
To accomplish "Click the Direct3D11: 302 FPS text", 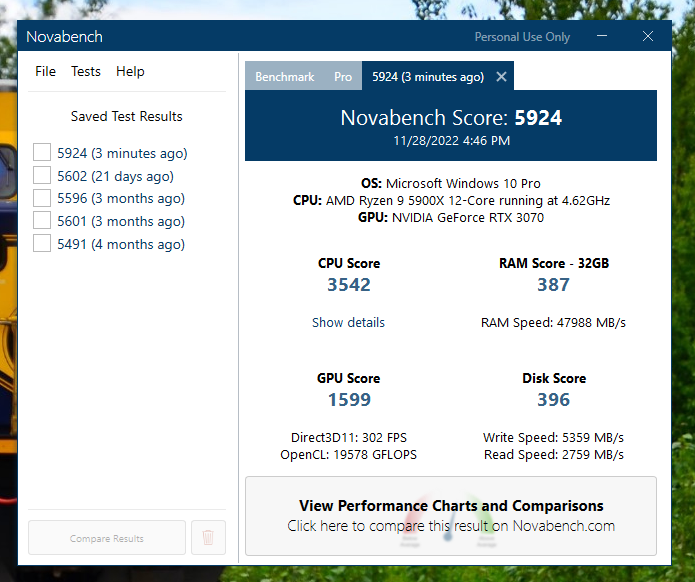I will pyautogui.click(x=349, y=437).
